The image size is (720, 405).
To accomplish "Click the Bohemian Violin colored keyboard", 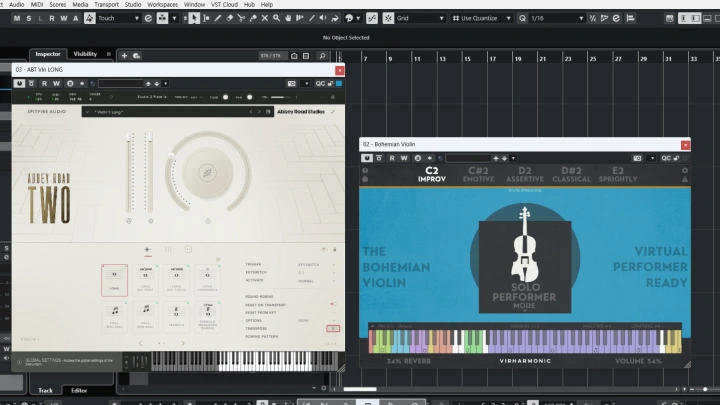I will [x=525, y=341].
